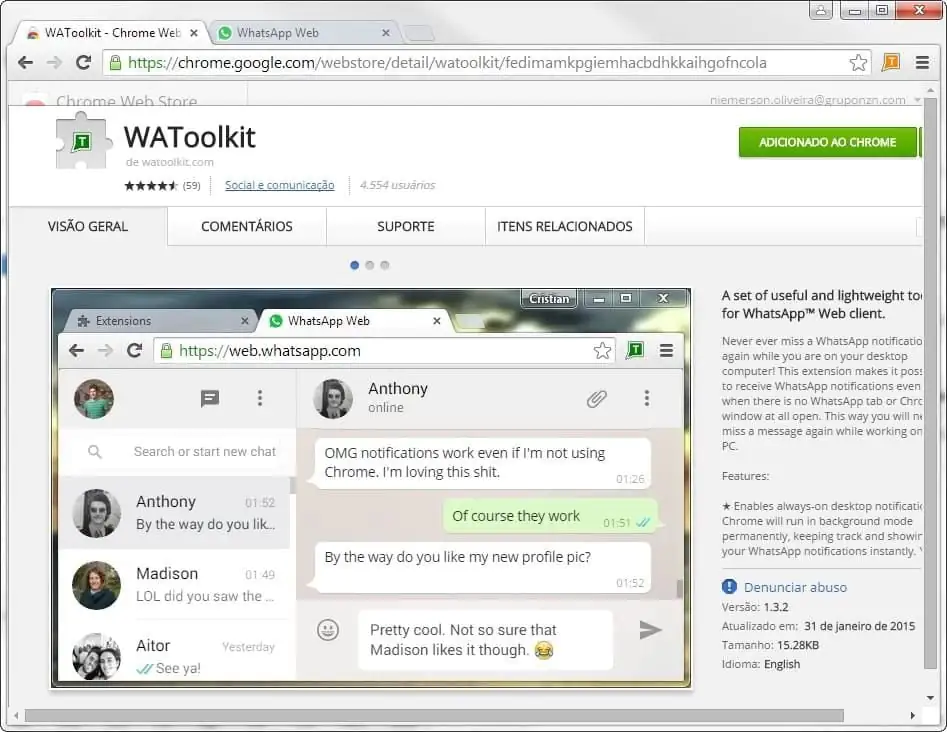Click the Cristian profile button in screenshot
947x732 pixels.
549,298
